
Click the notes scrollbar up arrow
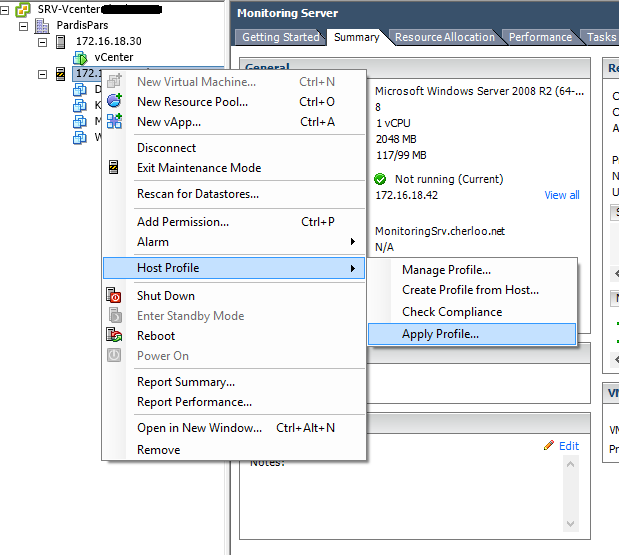[x=570, y=465]
